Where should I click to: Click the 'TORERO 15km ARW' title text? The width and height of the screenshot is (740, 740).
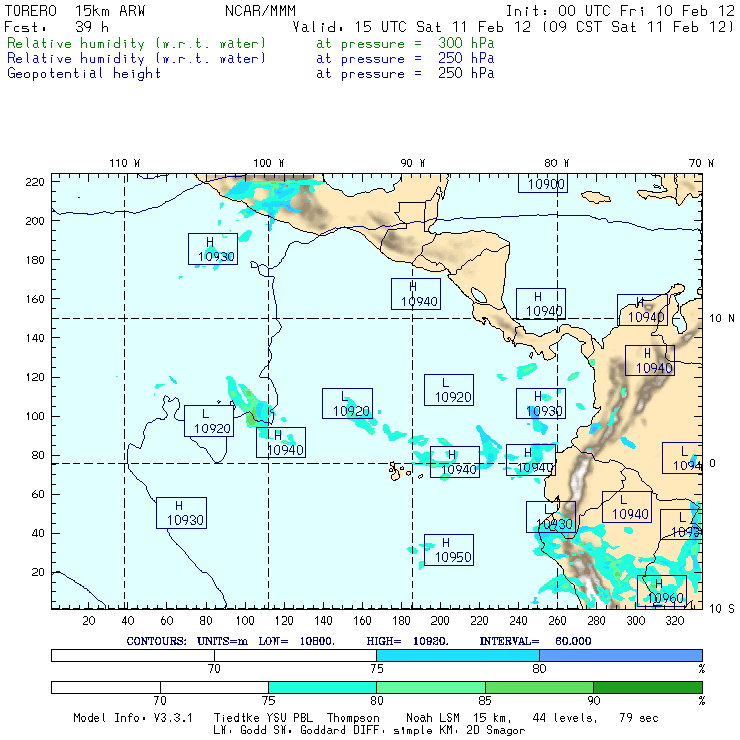tap(75, 11)
